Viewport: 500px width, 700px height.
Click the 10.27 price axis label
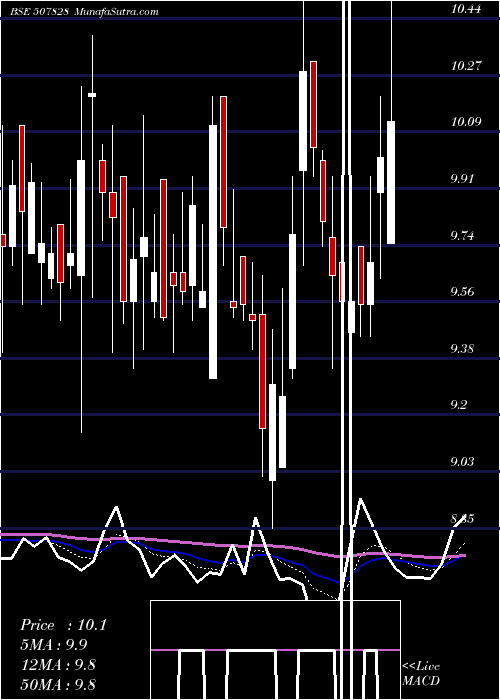(x=467, y=66)
